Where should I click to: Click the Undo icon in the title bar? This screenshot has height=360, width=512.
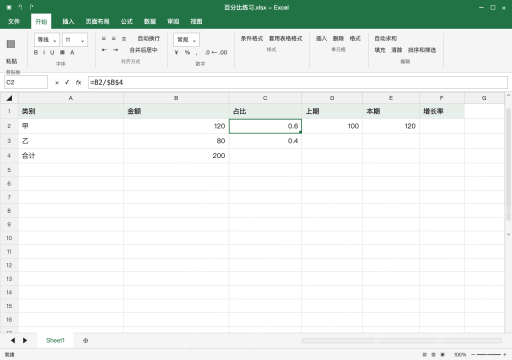point(20,7)
